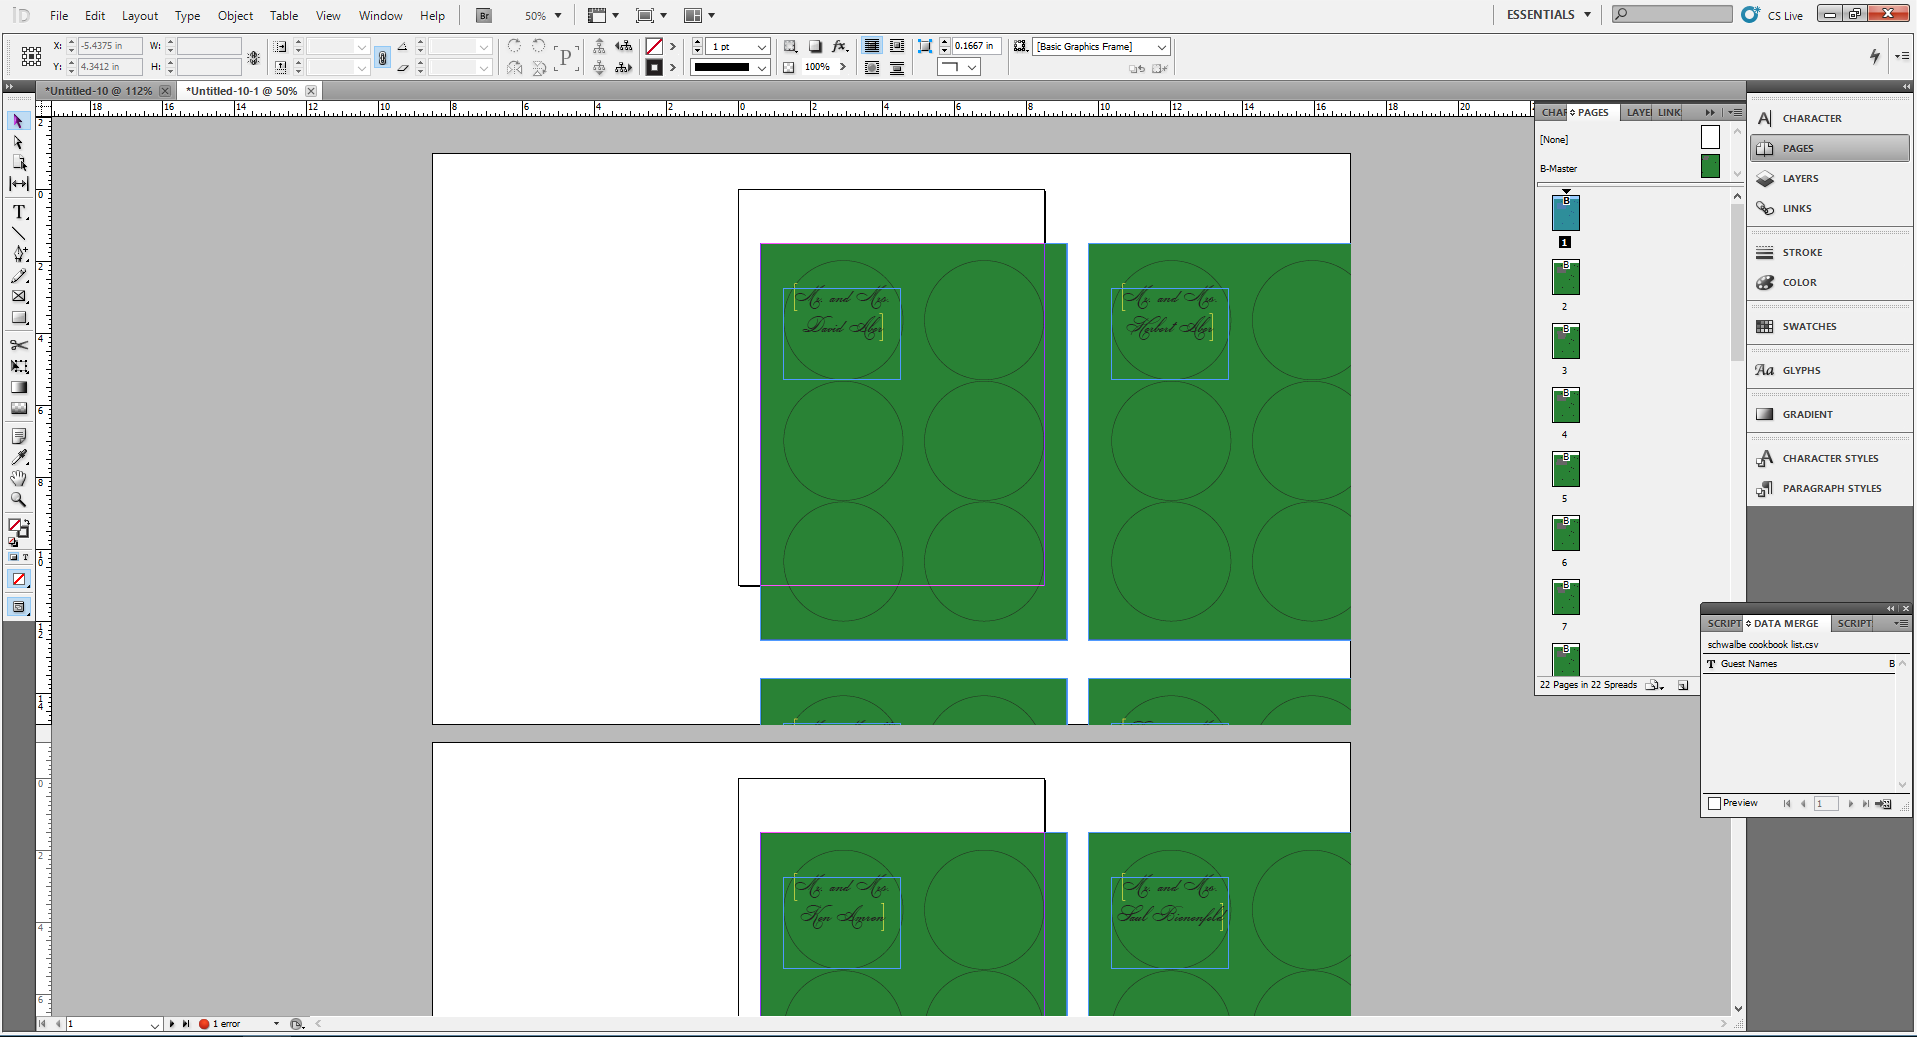Select the Rectangle tool

[18, 317]
